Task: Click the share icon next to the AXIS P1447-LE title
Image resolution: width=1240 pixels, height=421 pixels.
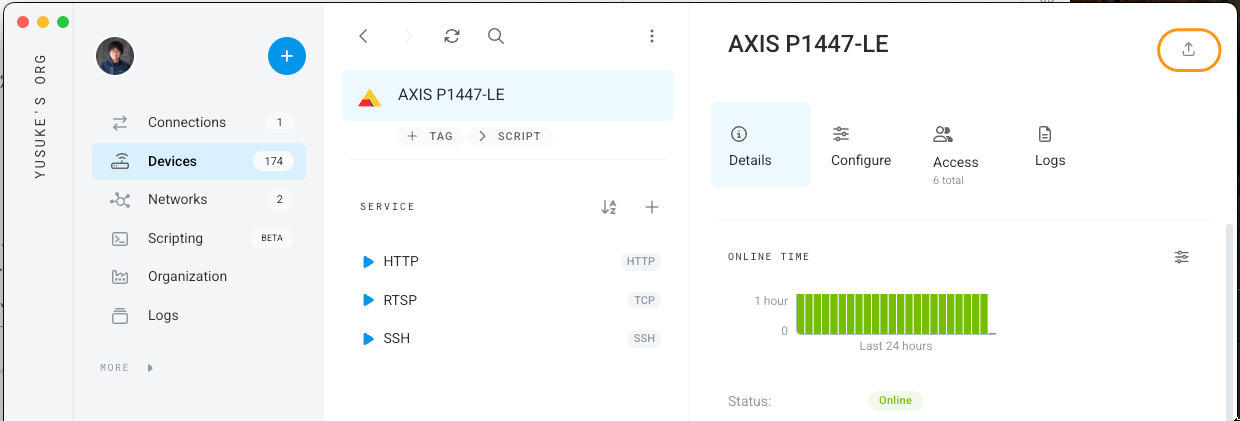Action: click(x=1189, y=50)
